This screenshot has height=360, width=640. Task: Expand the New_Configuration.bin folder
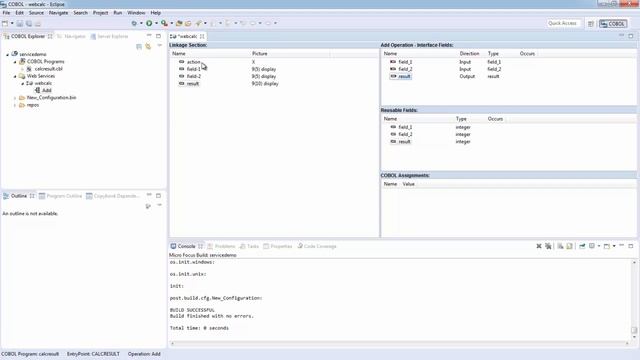pyautogui.click(x=15, y=98)
